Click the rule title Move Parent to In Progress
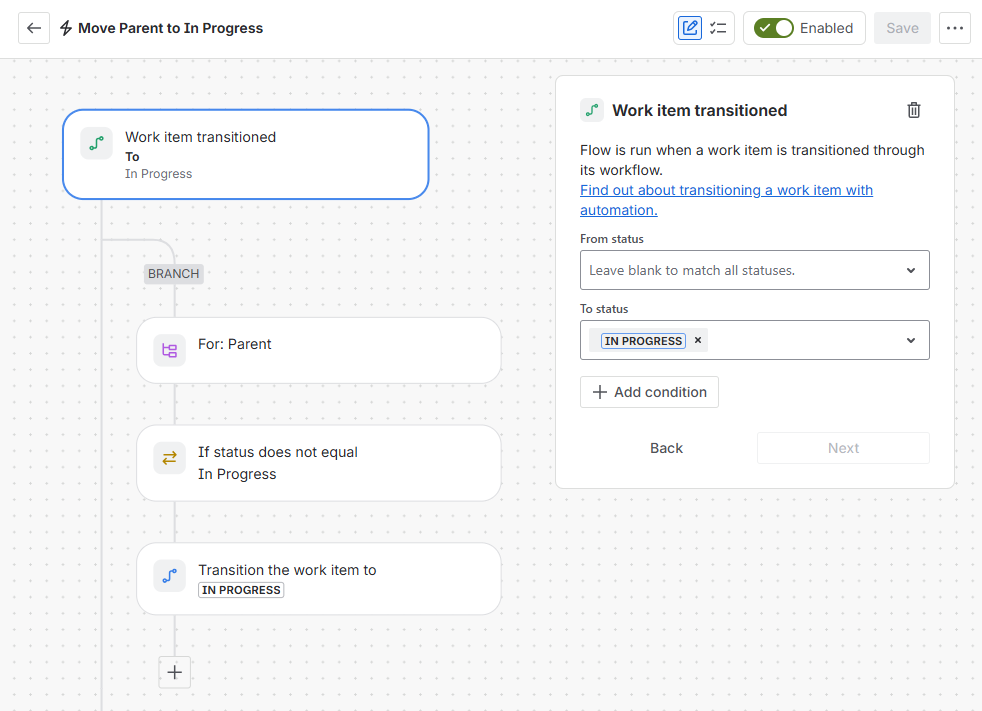 (x=170, y=28)
